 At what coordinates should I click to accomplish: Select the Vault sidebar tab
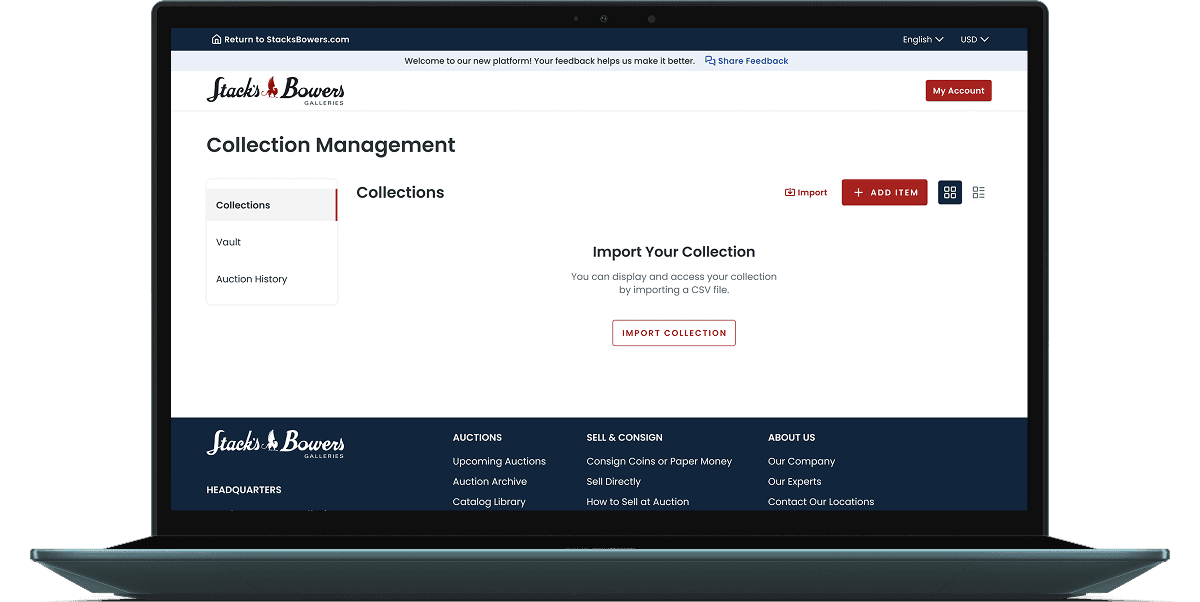click(228, 242)
